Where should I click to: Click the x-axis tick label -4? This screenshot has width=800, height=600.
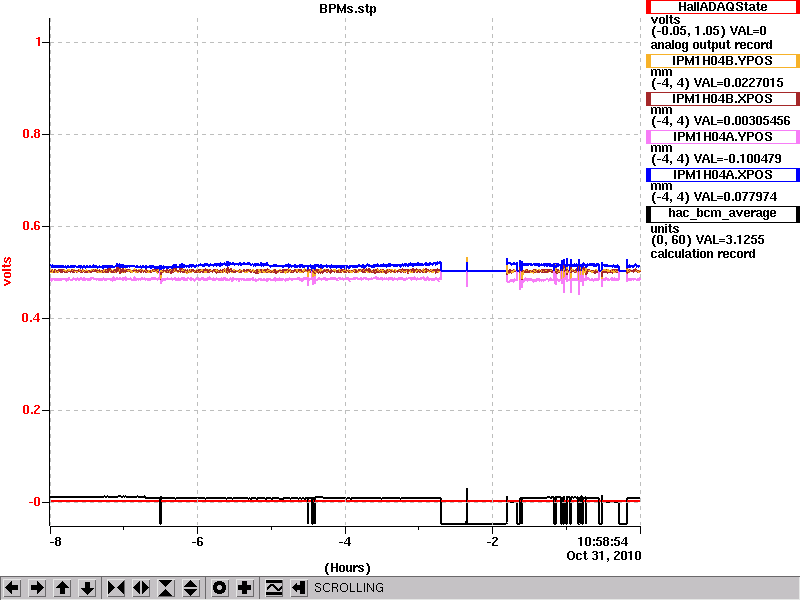tap(345, 542)
